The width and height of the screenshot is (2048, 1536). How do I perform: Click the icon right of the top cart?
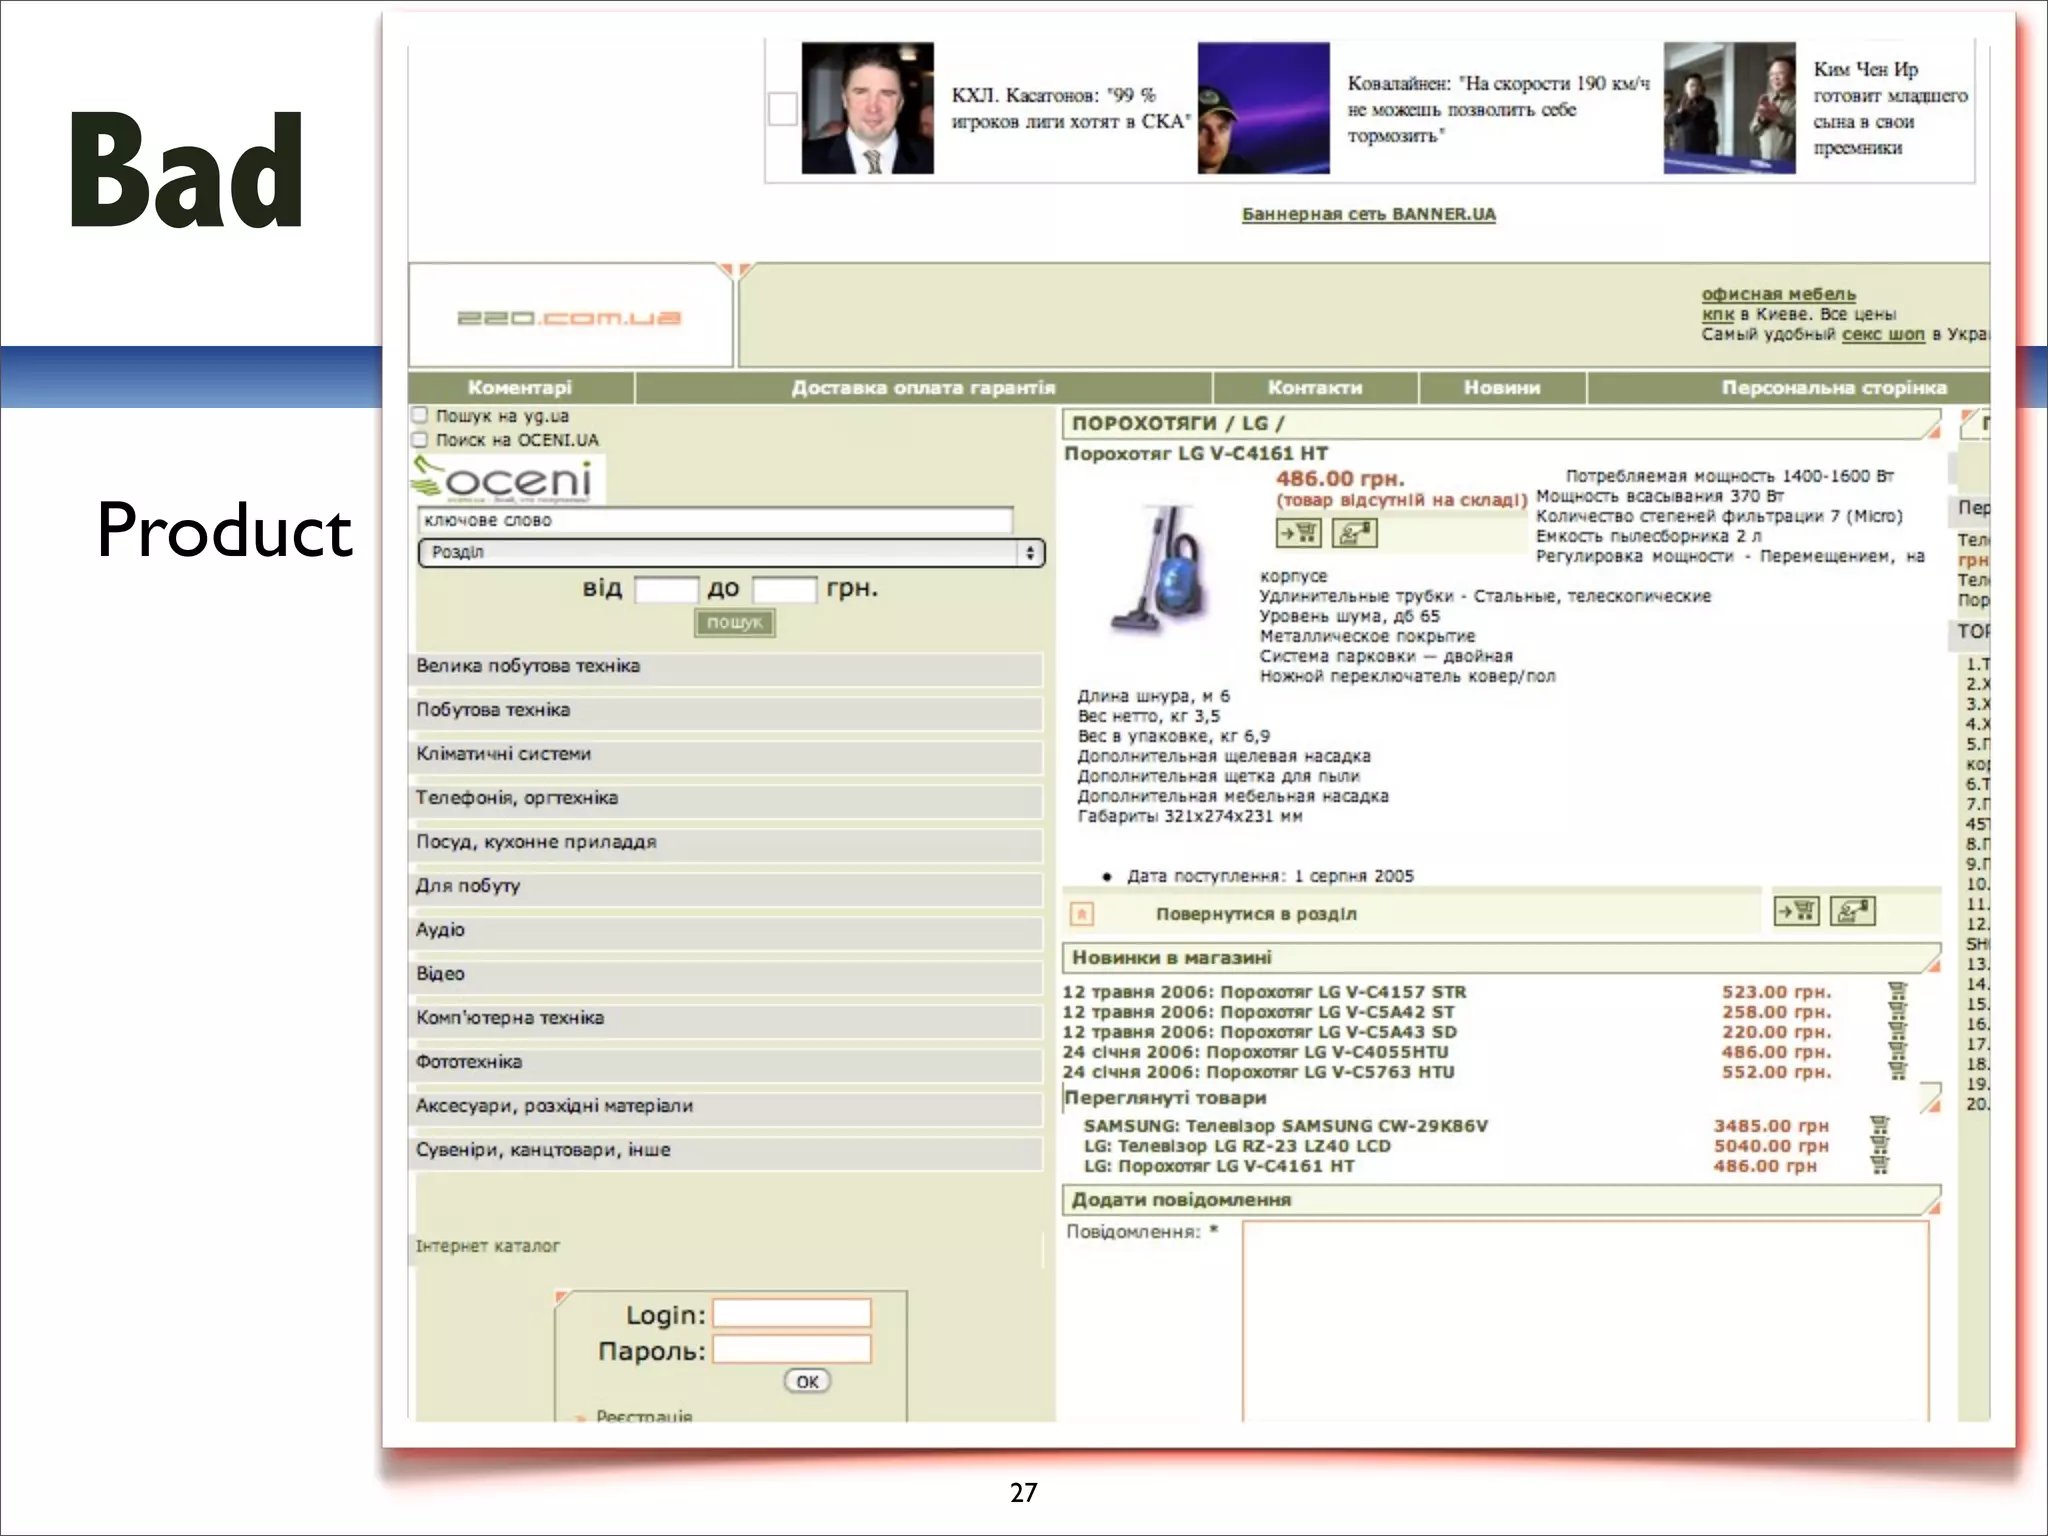click(1354, 533)
